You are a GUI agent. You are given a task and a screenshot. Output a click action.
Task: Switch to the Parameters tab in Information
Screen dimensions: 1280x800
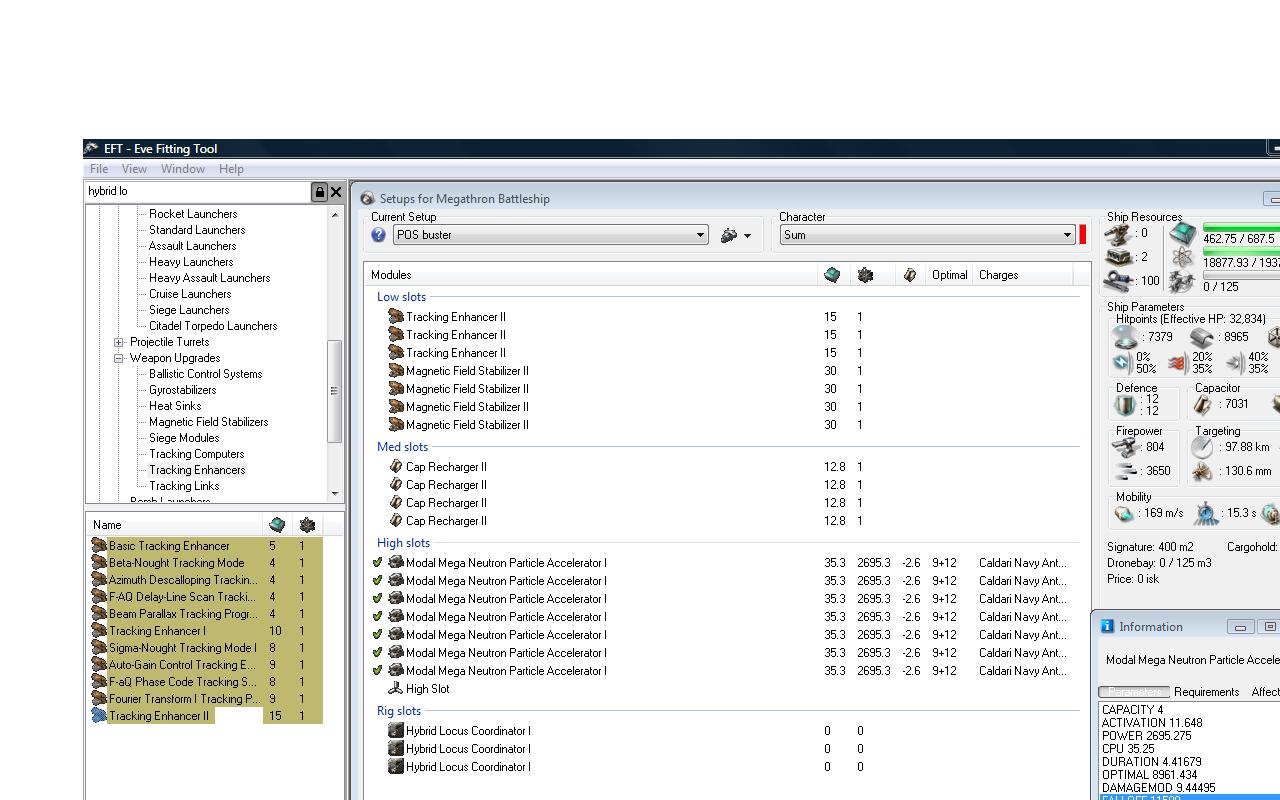[x=1134, y=692]
